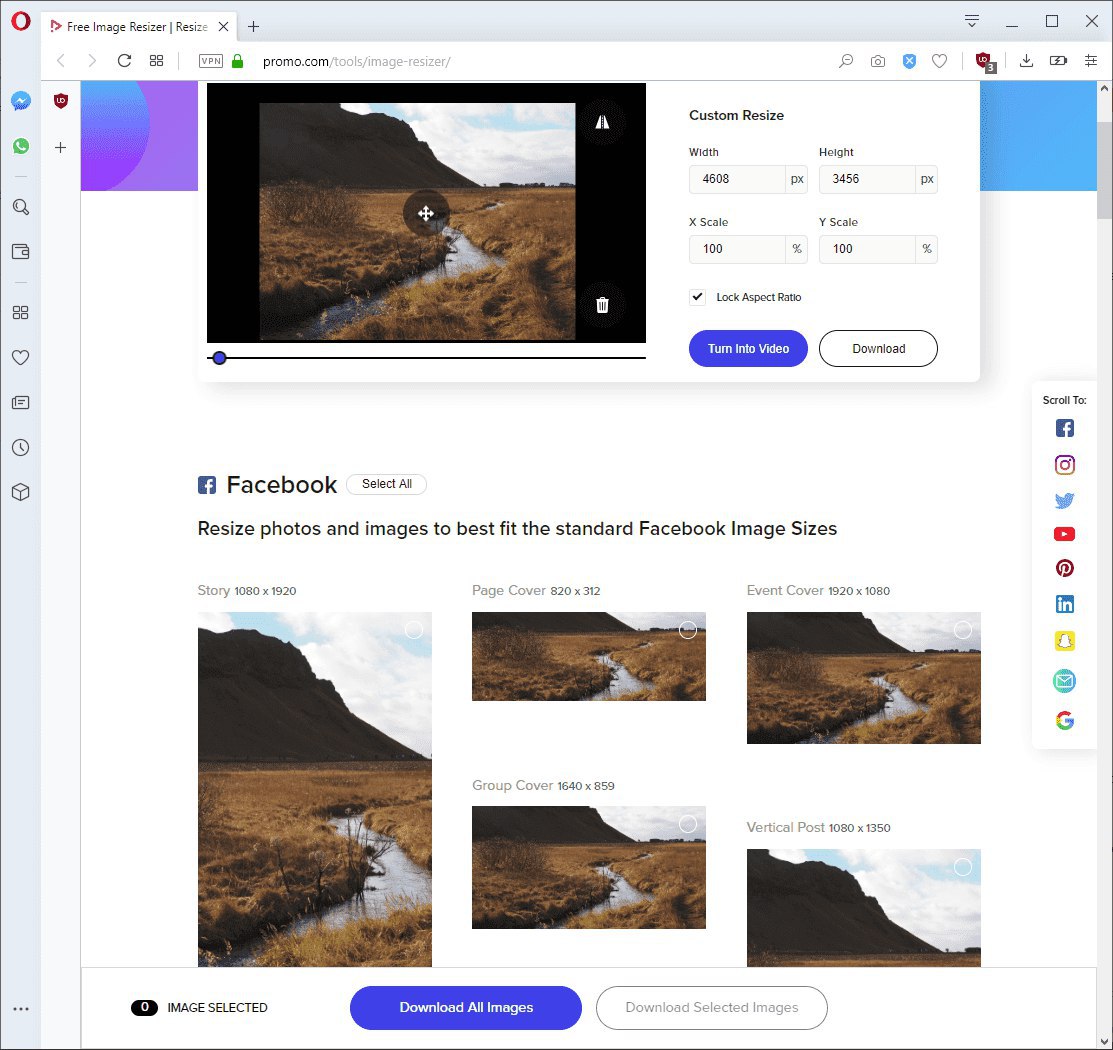Jump to Snapchat section in Scroll To panel

pyautogui.click(x=1064, y=641)
